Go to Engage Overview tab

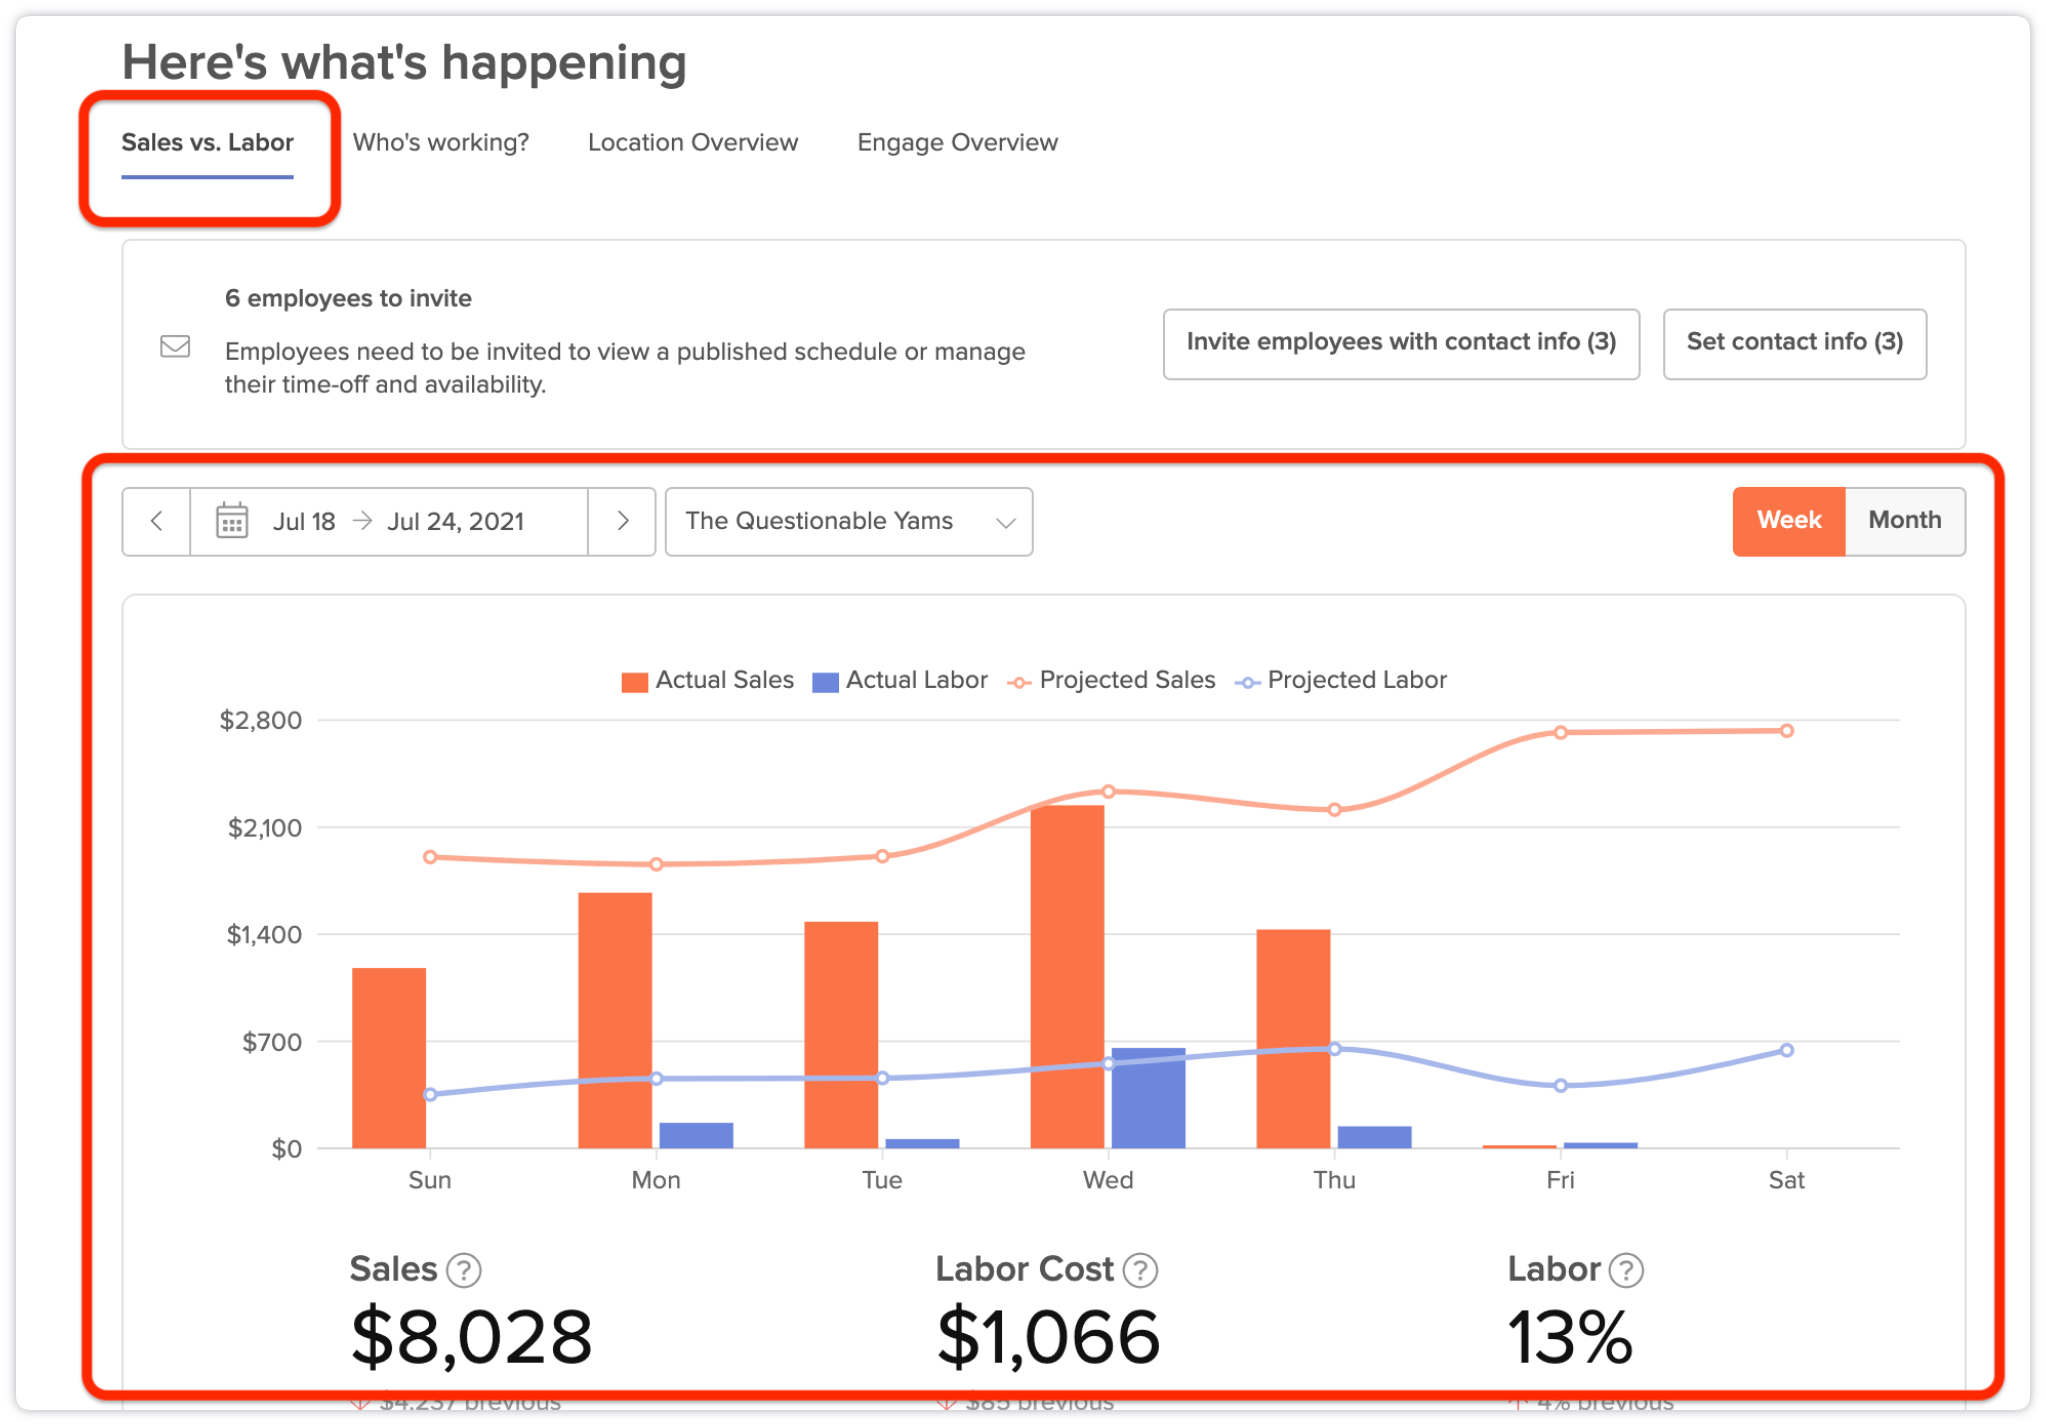point(956,143)
